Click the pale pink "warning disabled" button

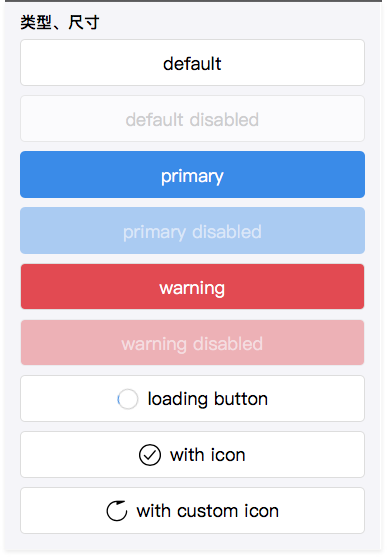(192, 342)
